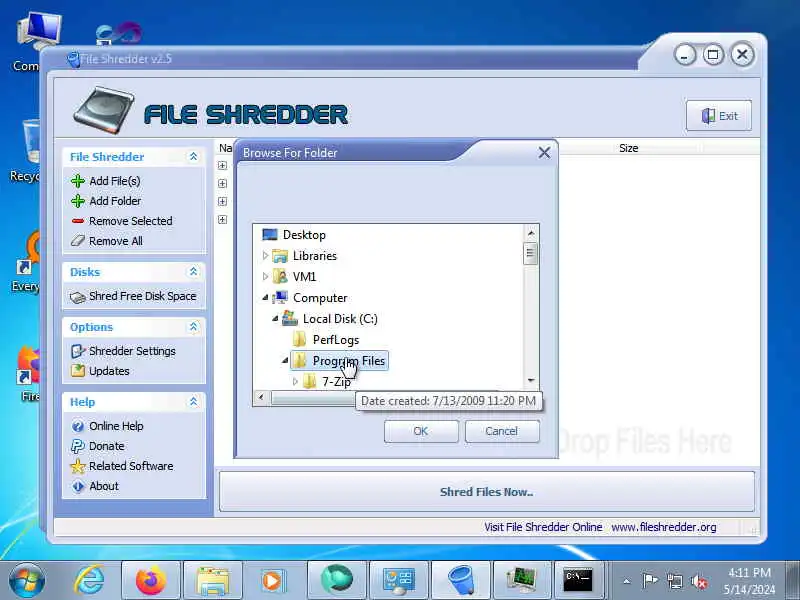Image resolution: width=800 pixels, height=600 pixels.
Task: Collapse the Disks panel chevron
Action: pos(193,272)
